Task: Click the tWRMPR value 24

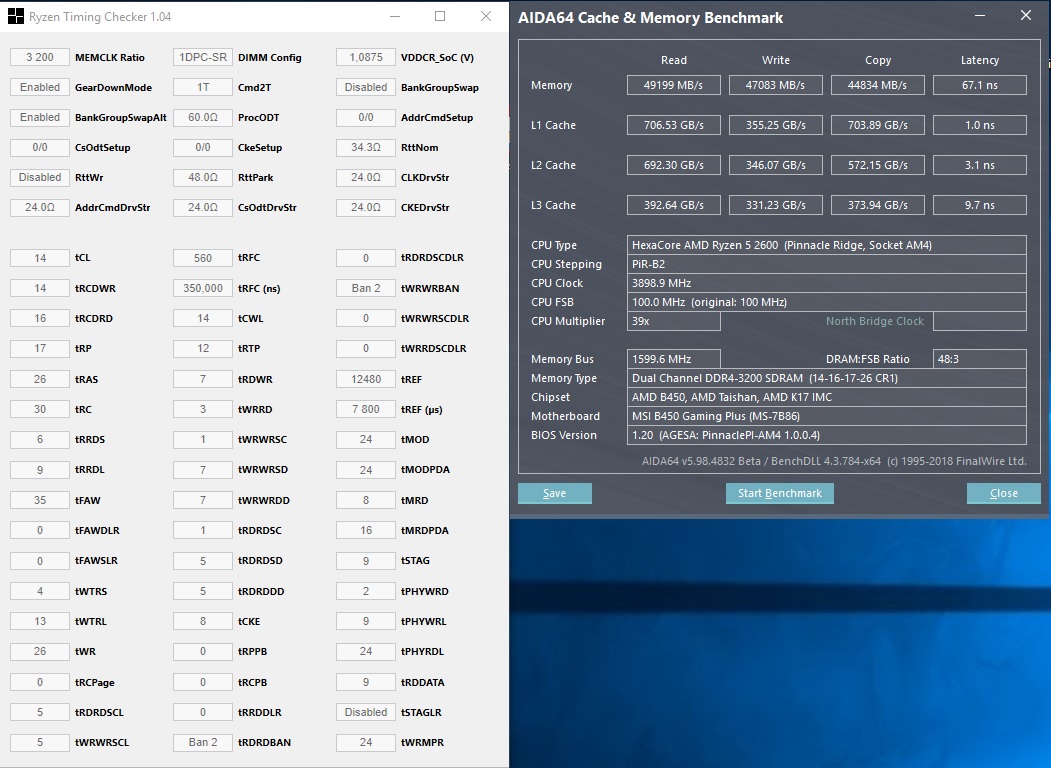Action: [365, 743]
